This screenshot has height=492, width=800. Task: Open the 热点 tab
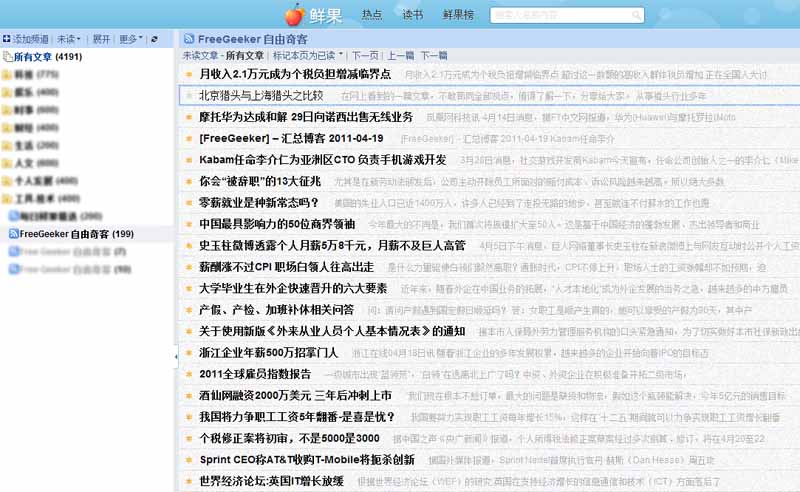(371, 15)
